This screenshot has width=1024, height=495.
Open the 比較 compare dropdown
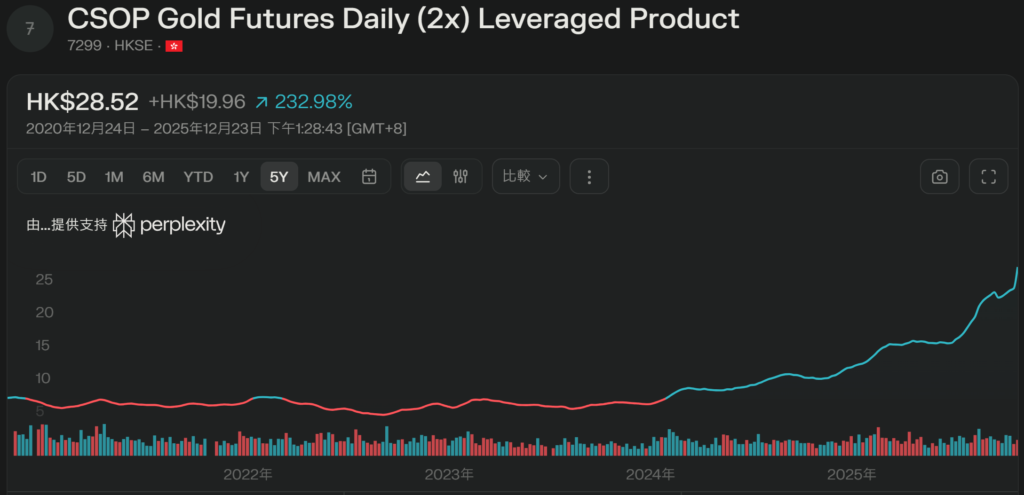pyautogui.click(x=525, y=177)
